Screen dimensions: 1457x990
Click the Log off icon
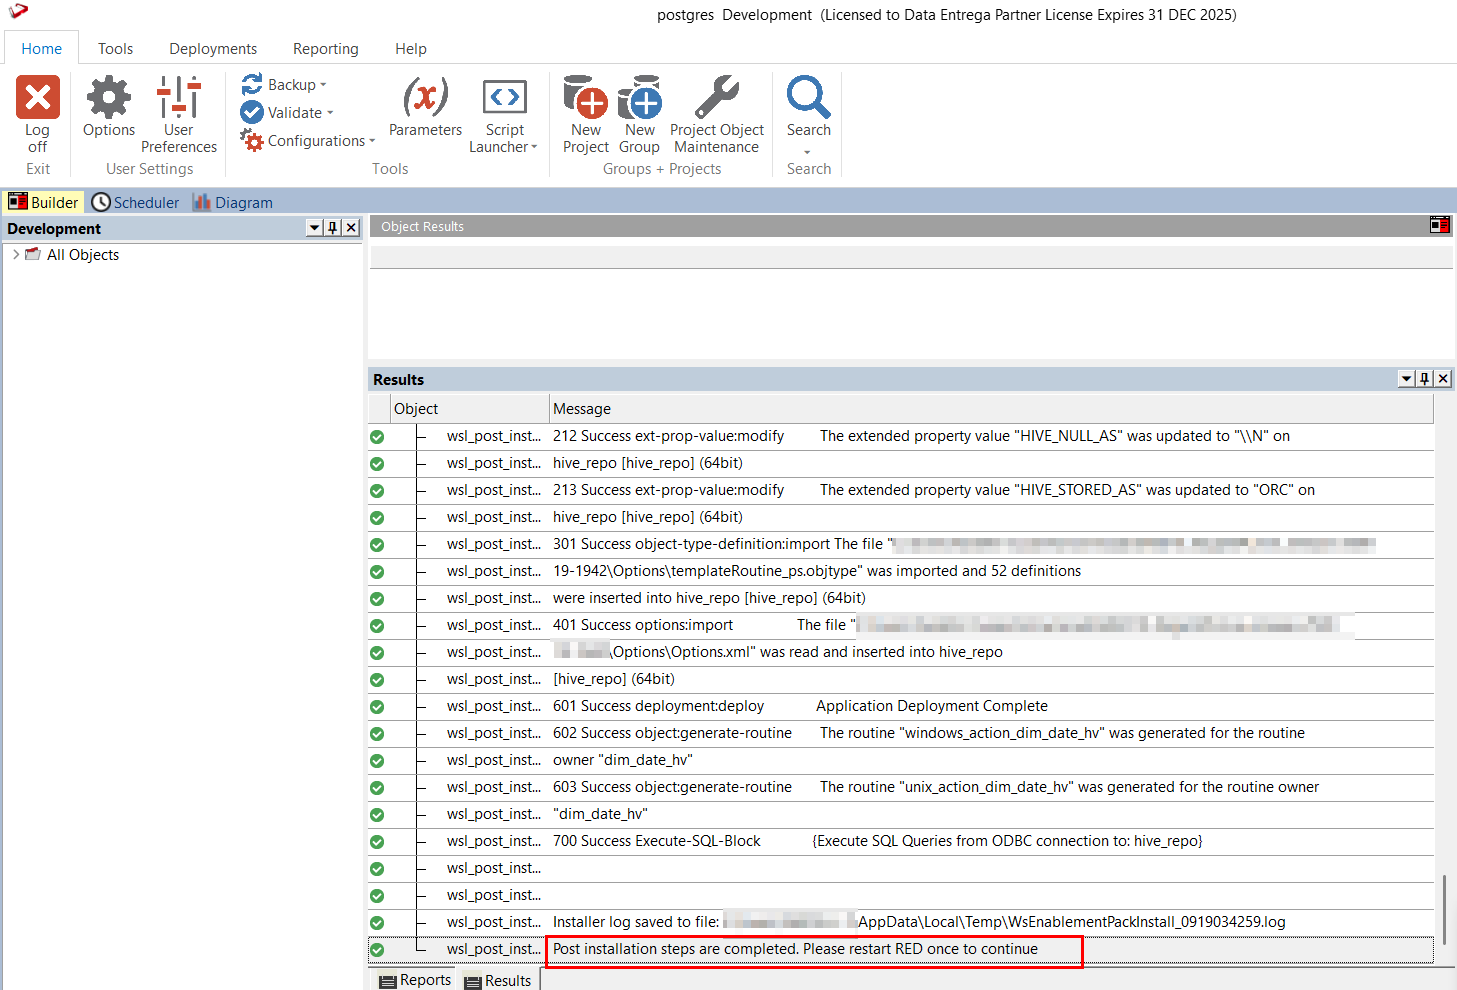(x=38, y=97)
